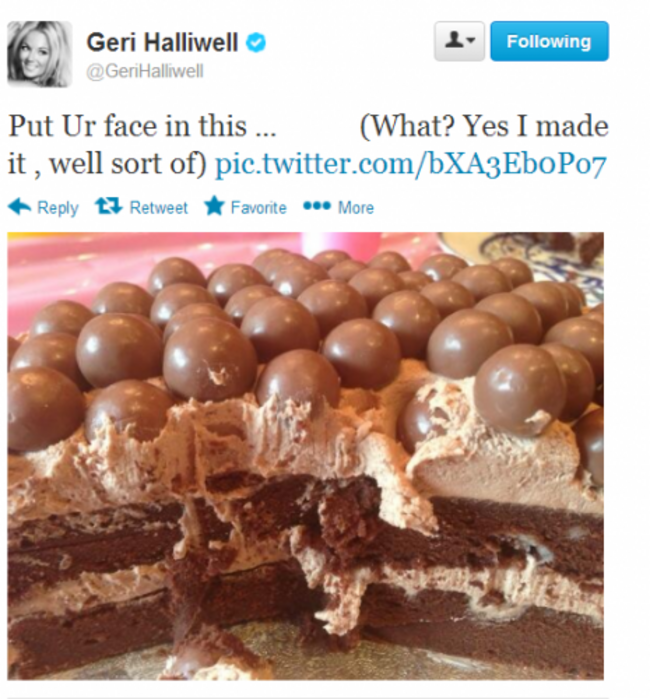The height and width of the screenshot is (699, 650).
Task: Click the Reply arrow icon
Action: click(20, 207)
